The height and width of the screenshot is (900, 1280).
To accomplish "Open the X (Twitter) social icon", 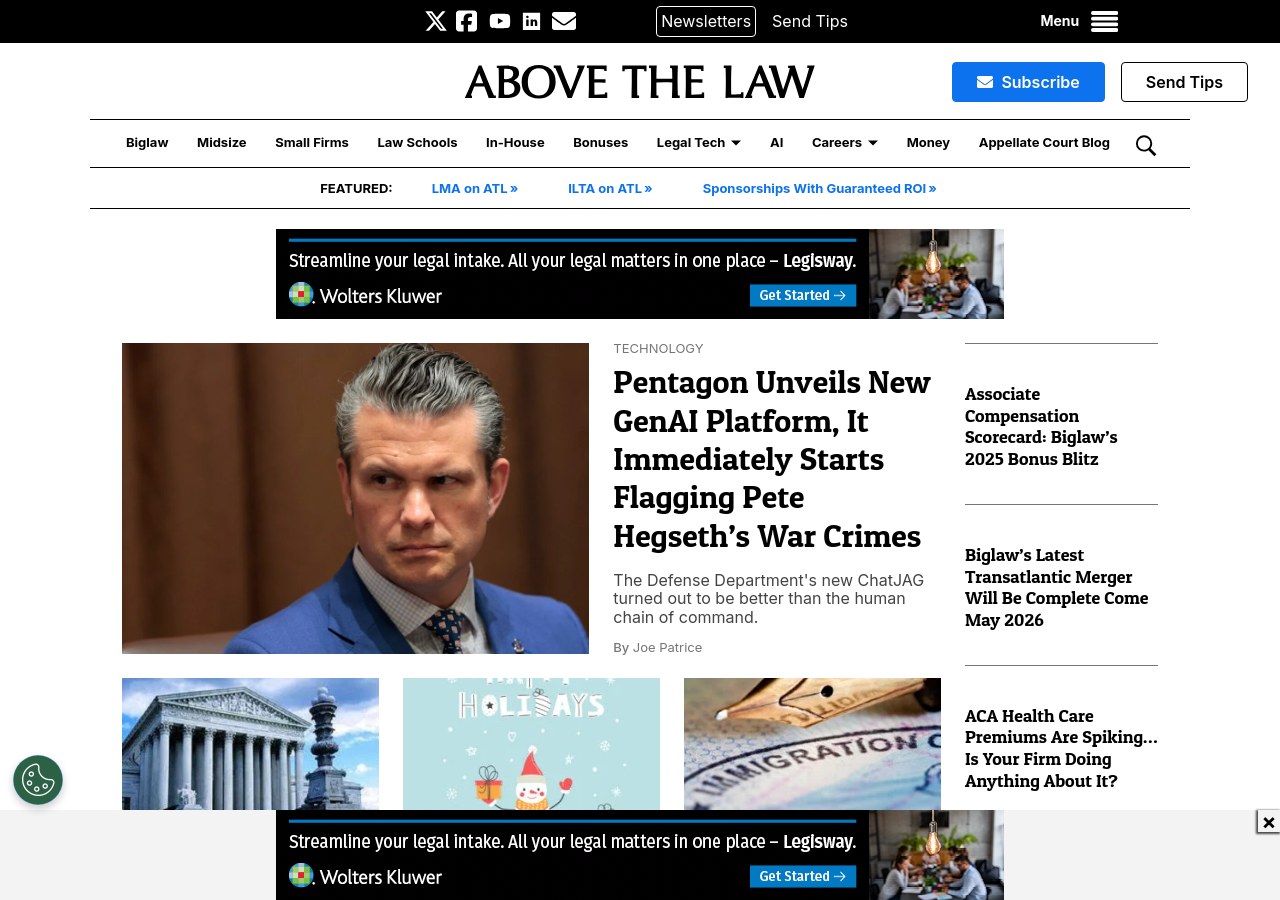I will click(x=435, y=21).
